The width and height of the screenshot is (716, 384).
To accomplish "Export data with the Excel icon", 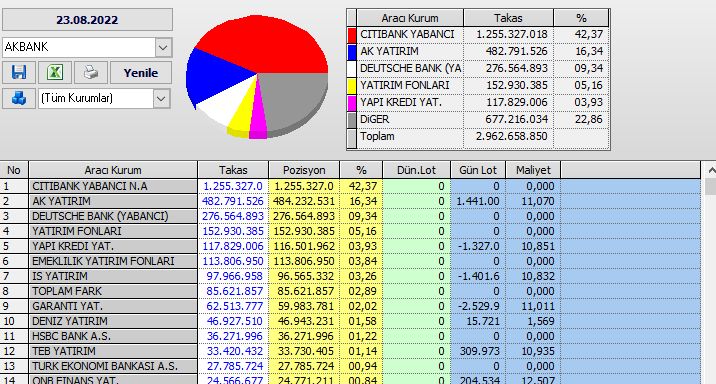I will pyautogui.click(x=55, y=73).
